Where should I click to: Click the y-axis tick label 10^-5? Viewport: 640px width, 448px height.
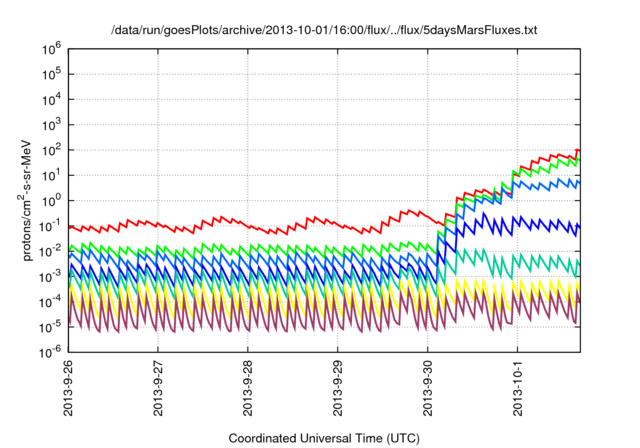pos(51,328)
